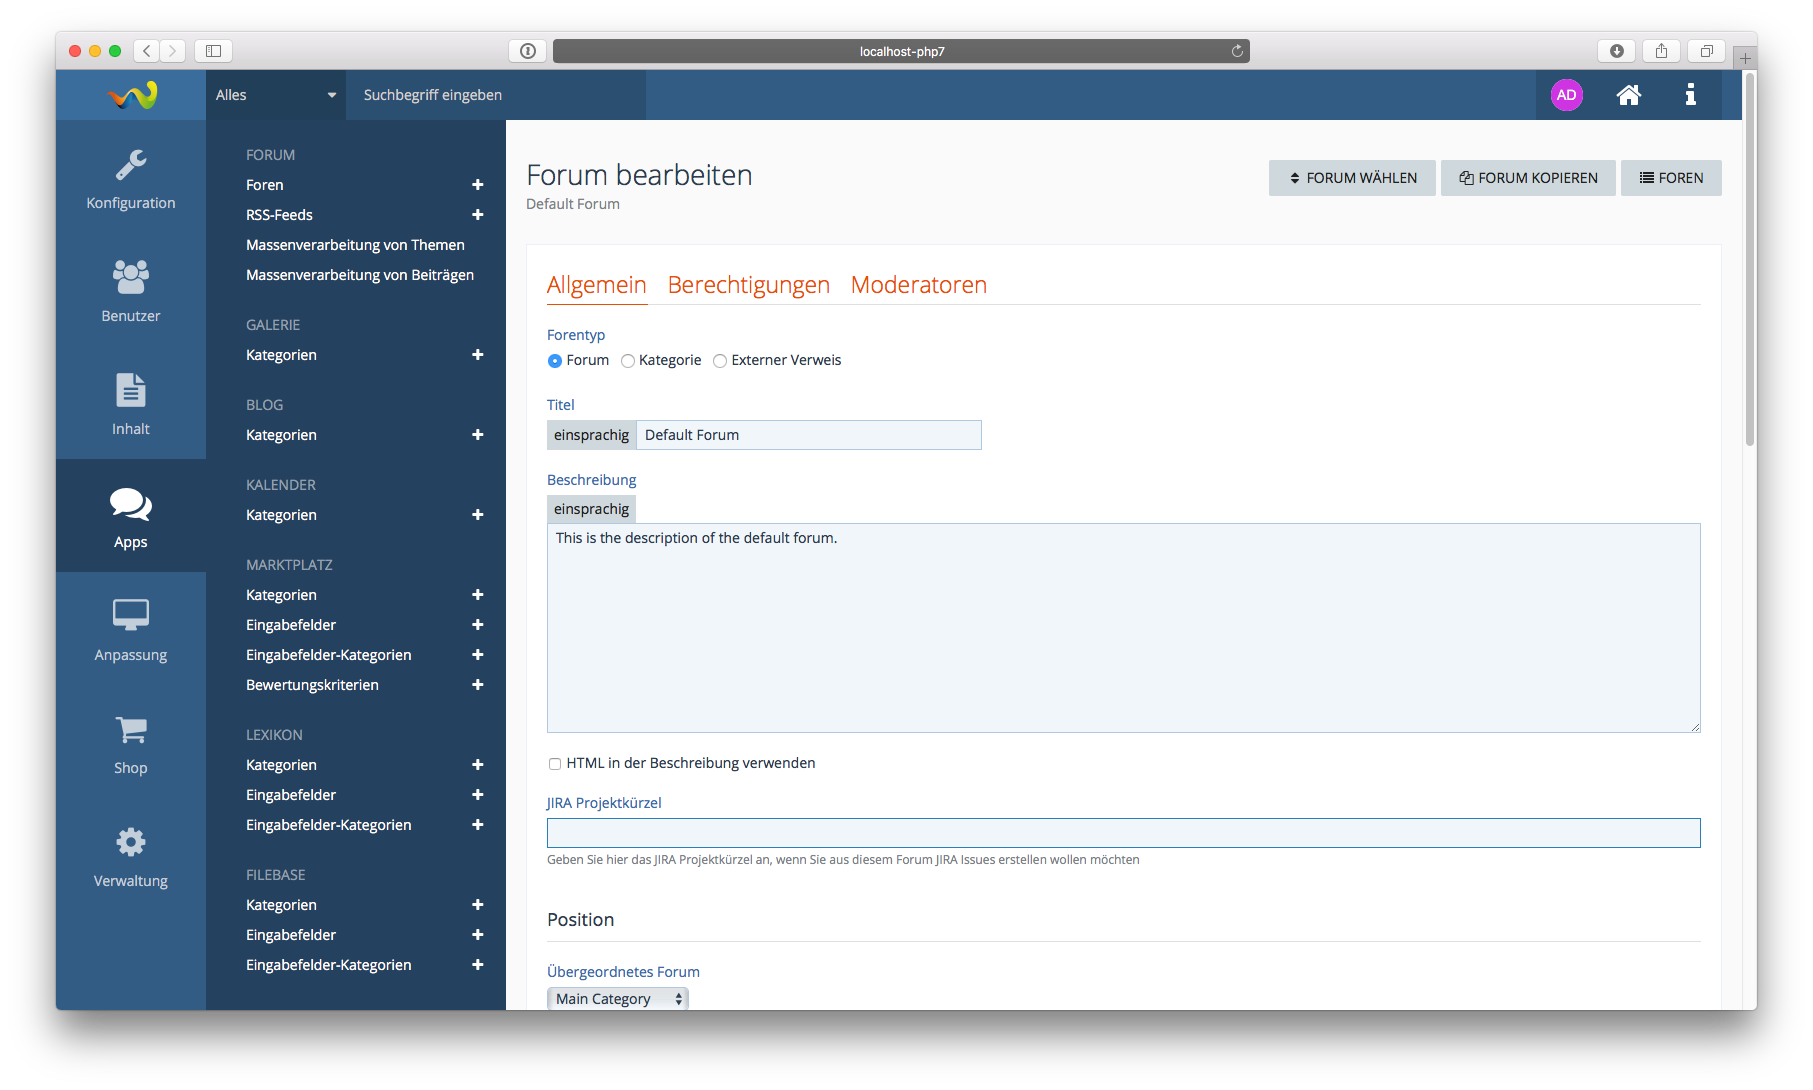
Task: Click the home icon in header
Action: coord(1628,95)
